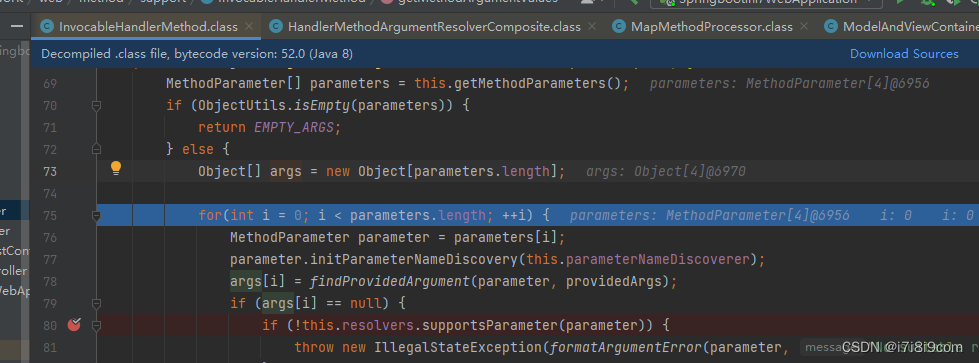Collapse the fold marker on line 72

coord(96,150)
